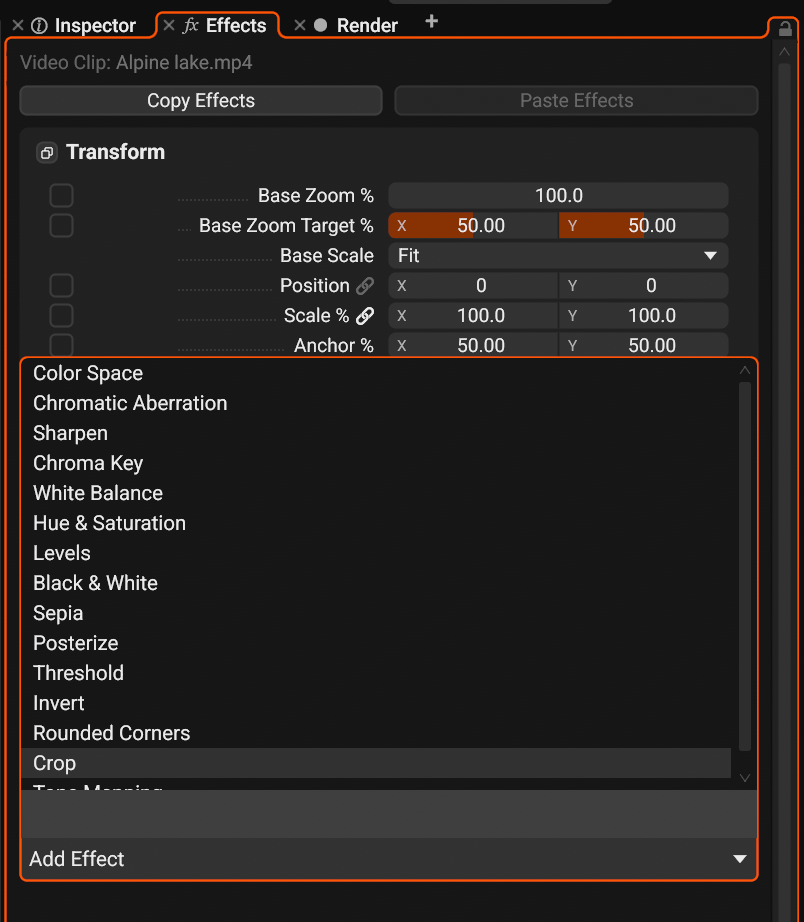The height and width of the screenshot is (922, 804).
Task: Select the Chromatic Aberration effect
Action: pos(376,403)
